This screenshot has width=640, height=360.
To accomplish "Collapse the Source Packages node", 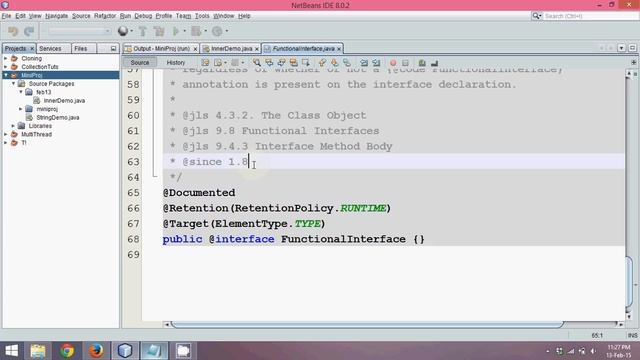I will coord(13,83).
